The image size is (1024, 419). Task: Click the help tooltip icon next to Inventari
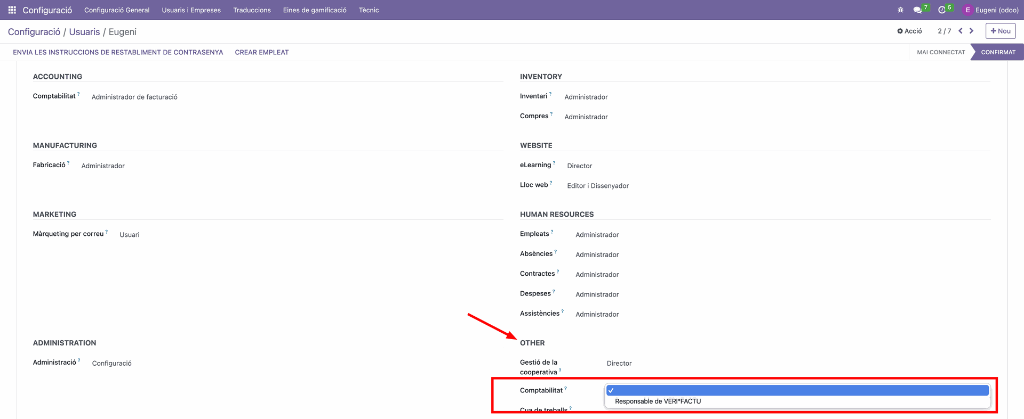(x=550, y=94)
